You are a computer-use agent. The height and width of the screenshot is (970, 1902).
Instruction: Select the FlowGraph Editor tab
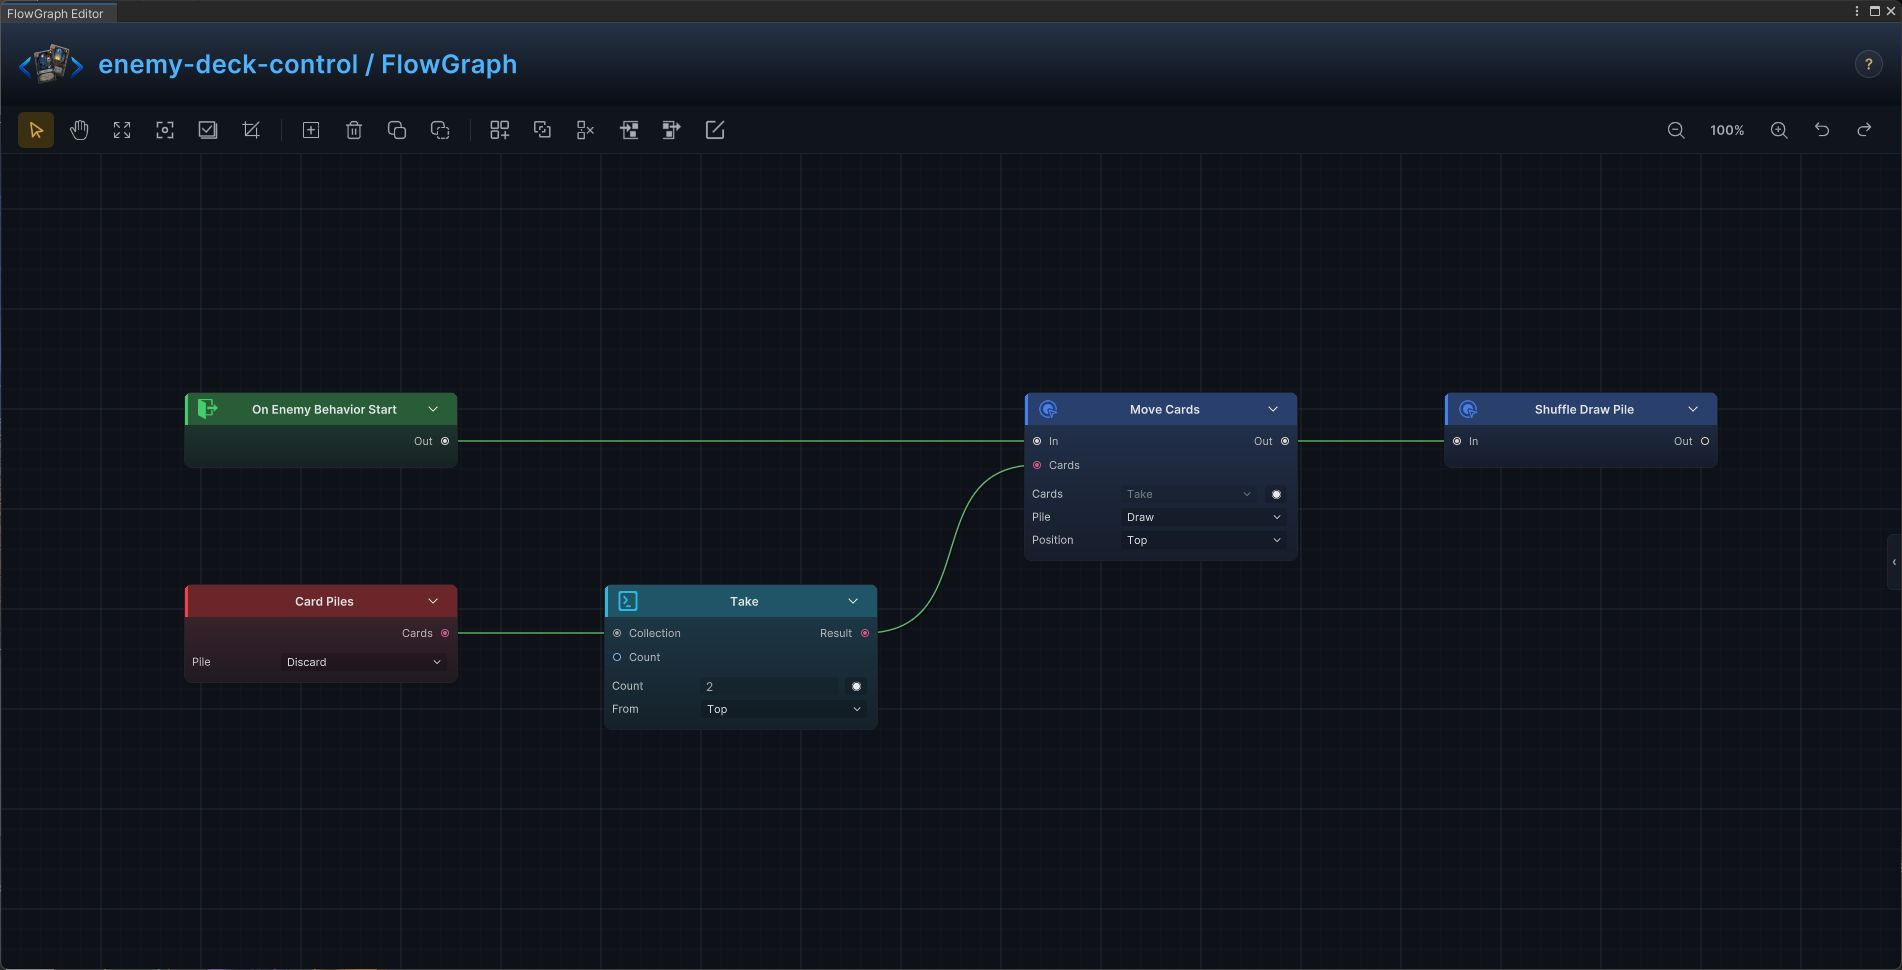[56, 12]
